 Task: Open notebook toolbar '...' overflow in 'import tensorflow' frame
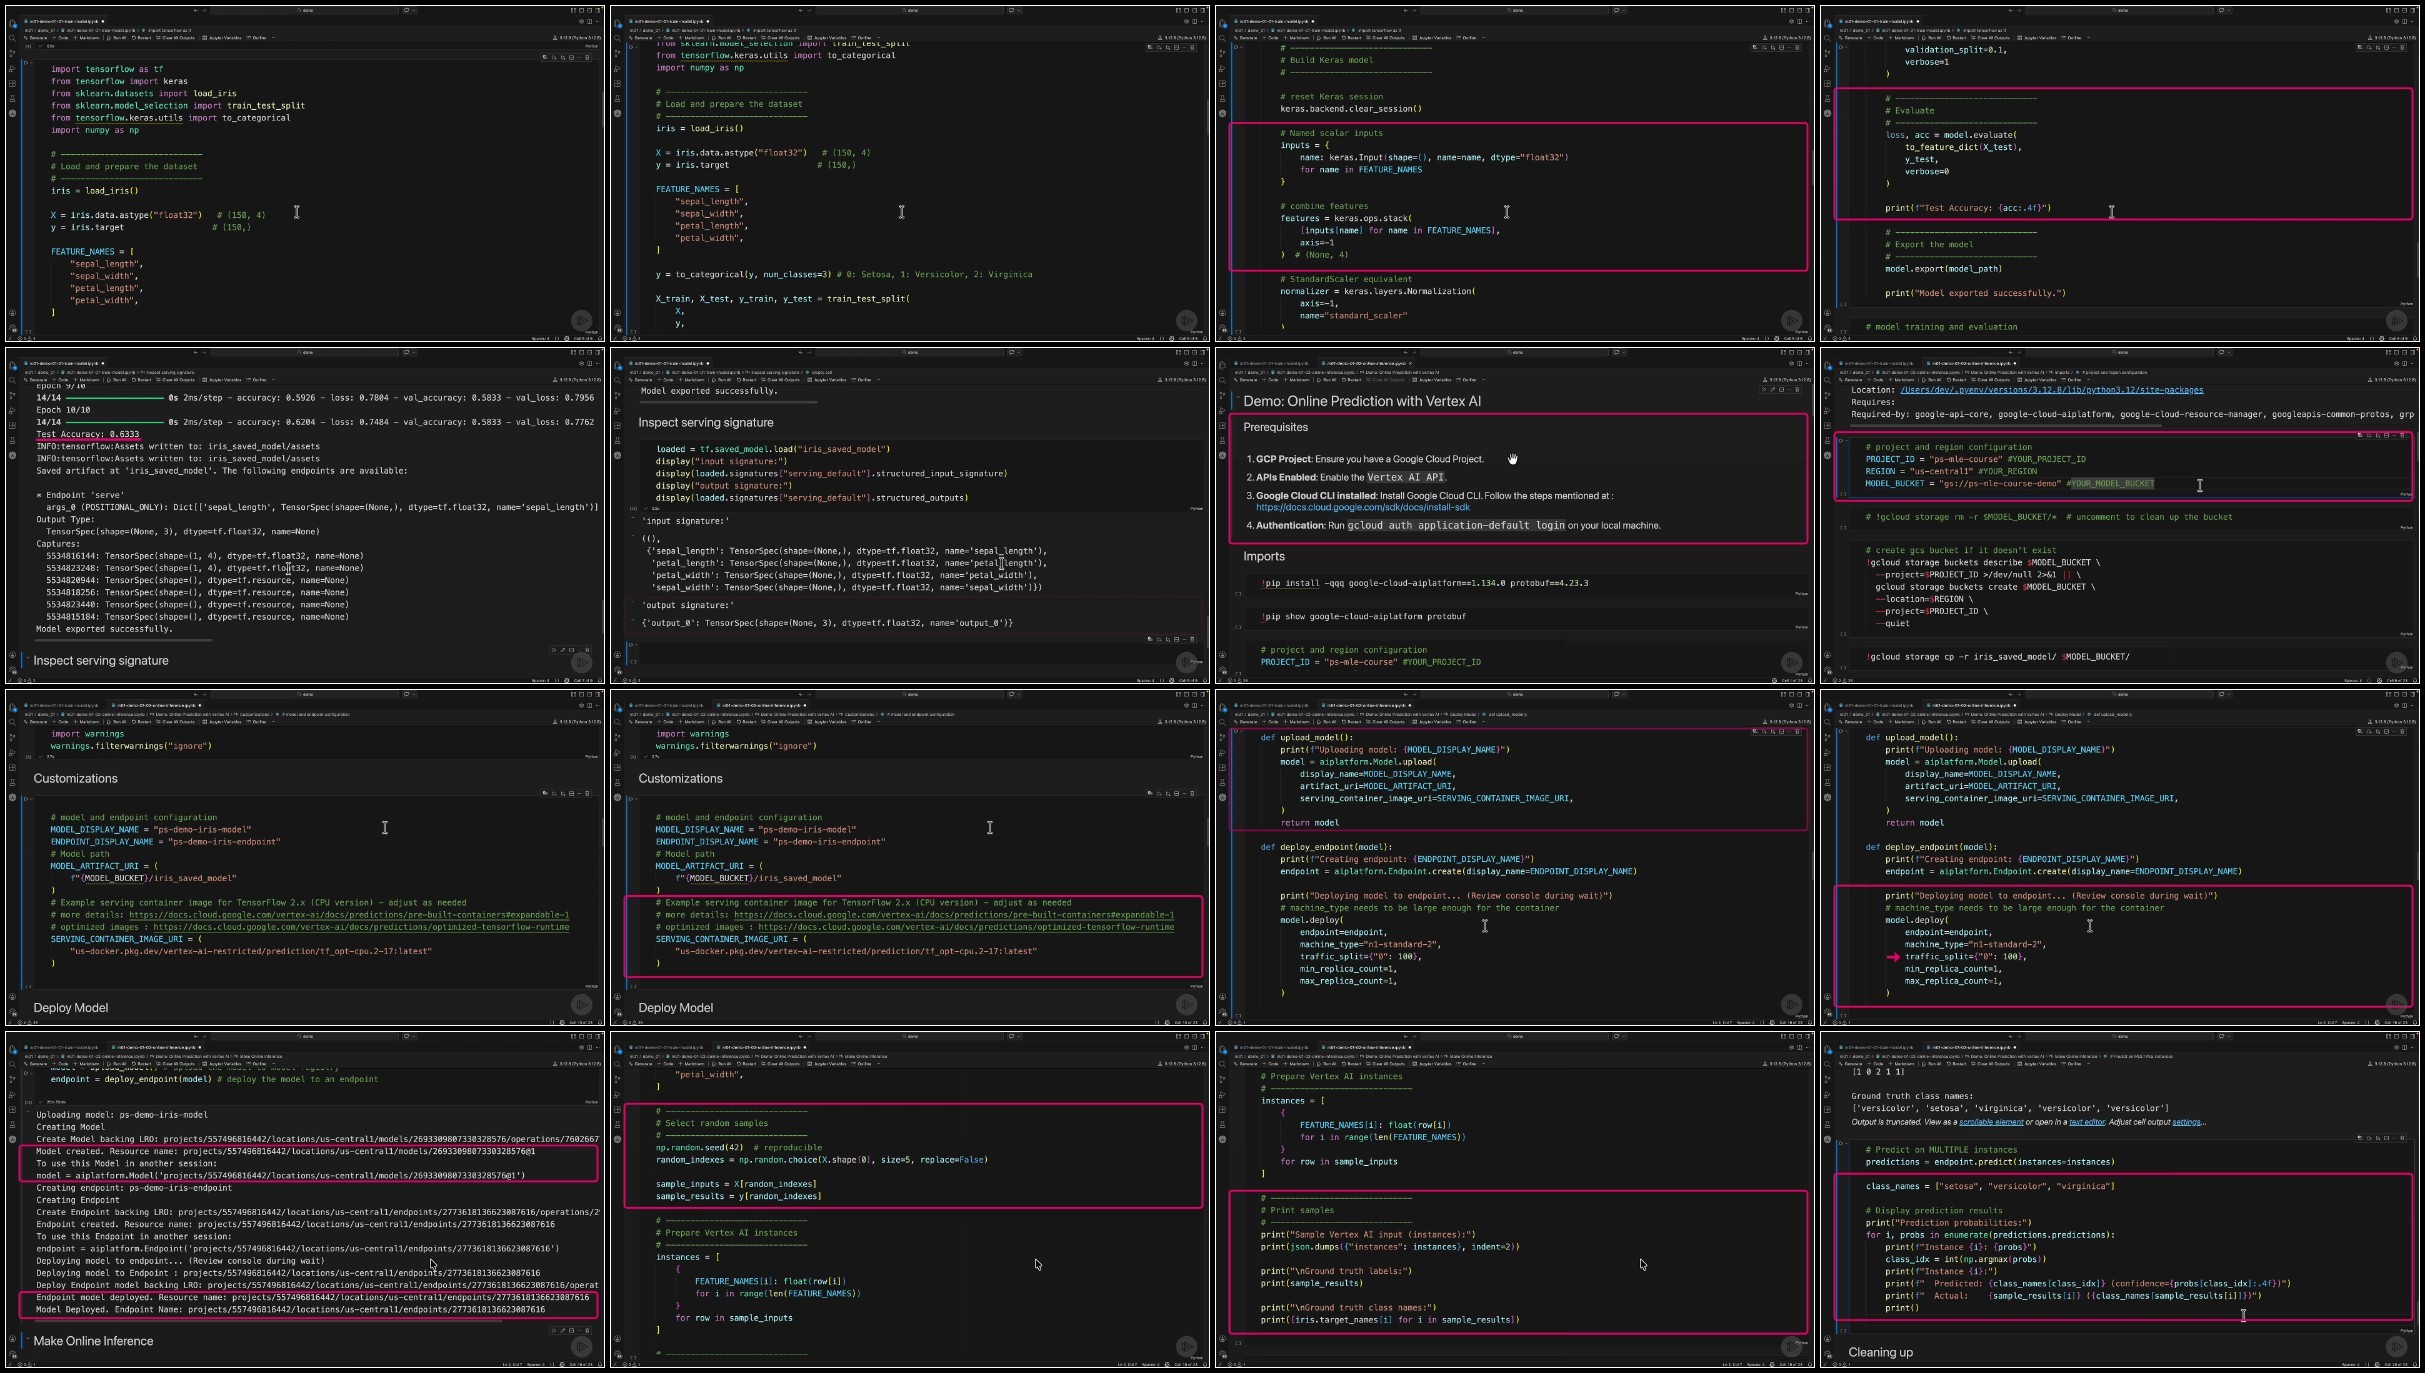[x=273, y=38]
